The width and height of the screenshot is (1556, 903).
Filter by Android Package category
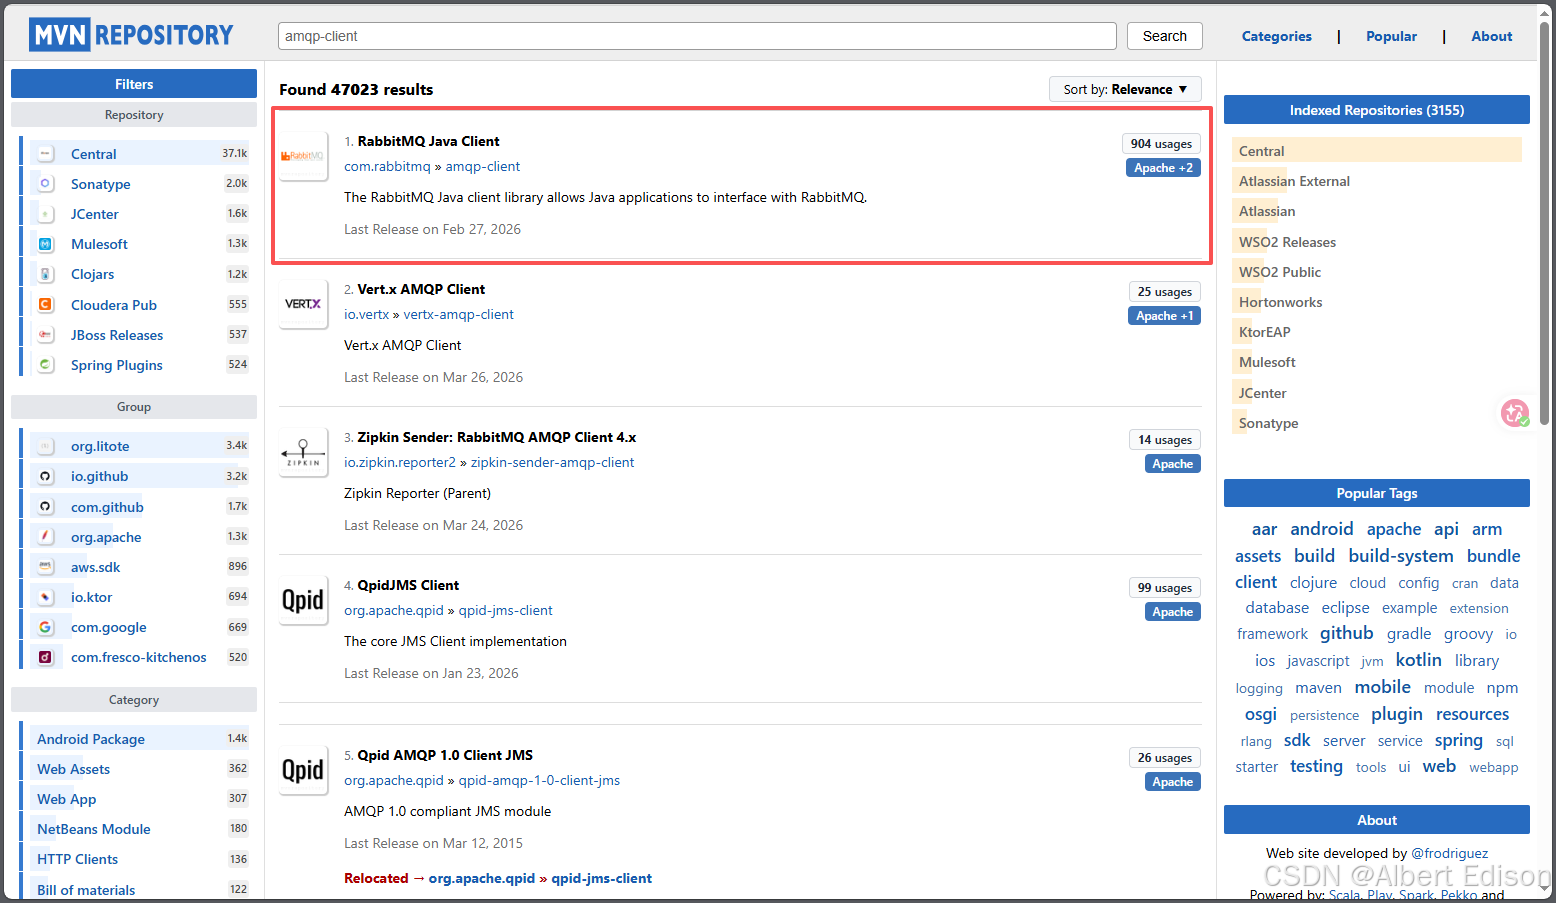pos(91,739)
